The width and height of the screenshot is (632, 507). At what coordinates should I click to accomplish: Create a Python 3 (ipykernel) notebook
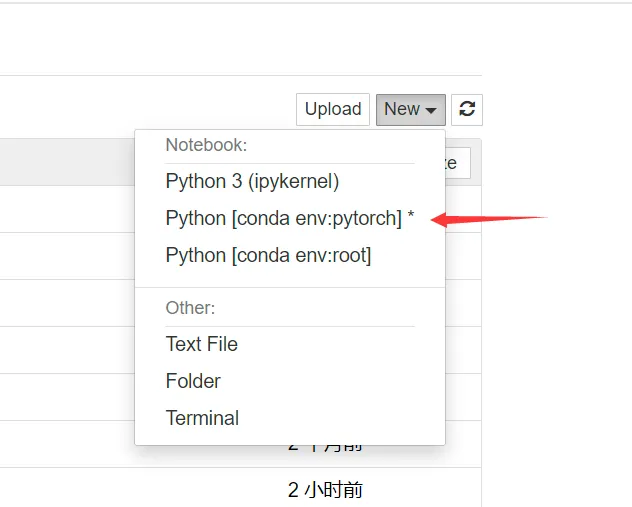[252, 181]
